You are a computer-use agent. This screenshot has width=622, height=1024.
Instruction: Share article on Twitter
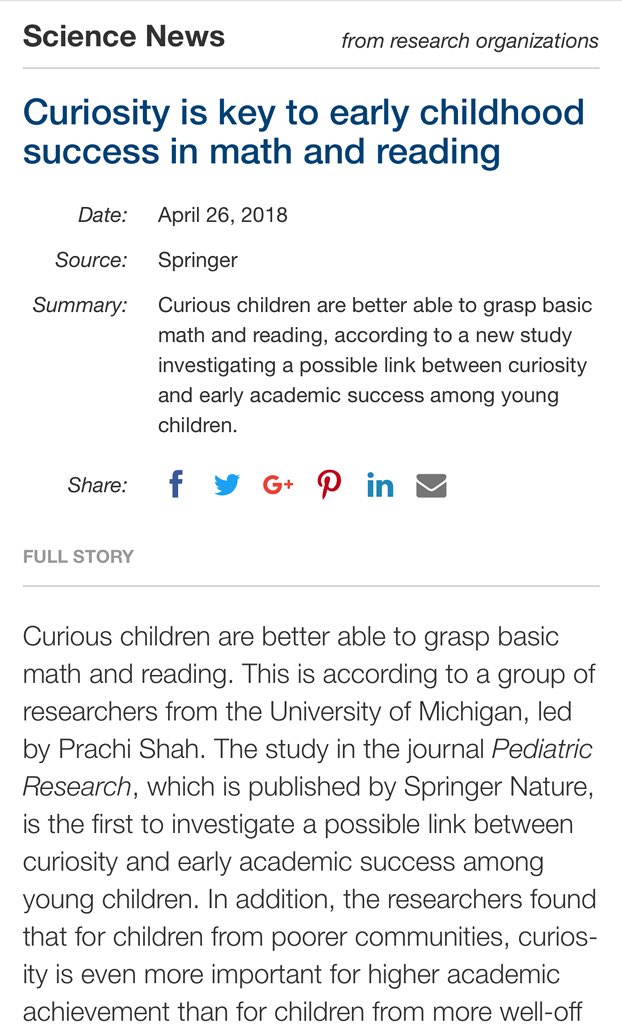tap(227, 485)
